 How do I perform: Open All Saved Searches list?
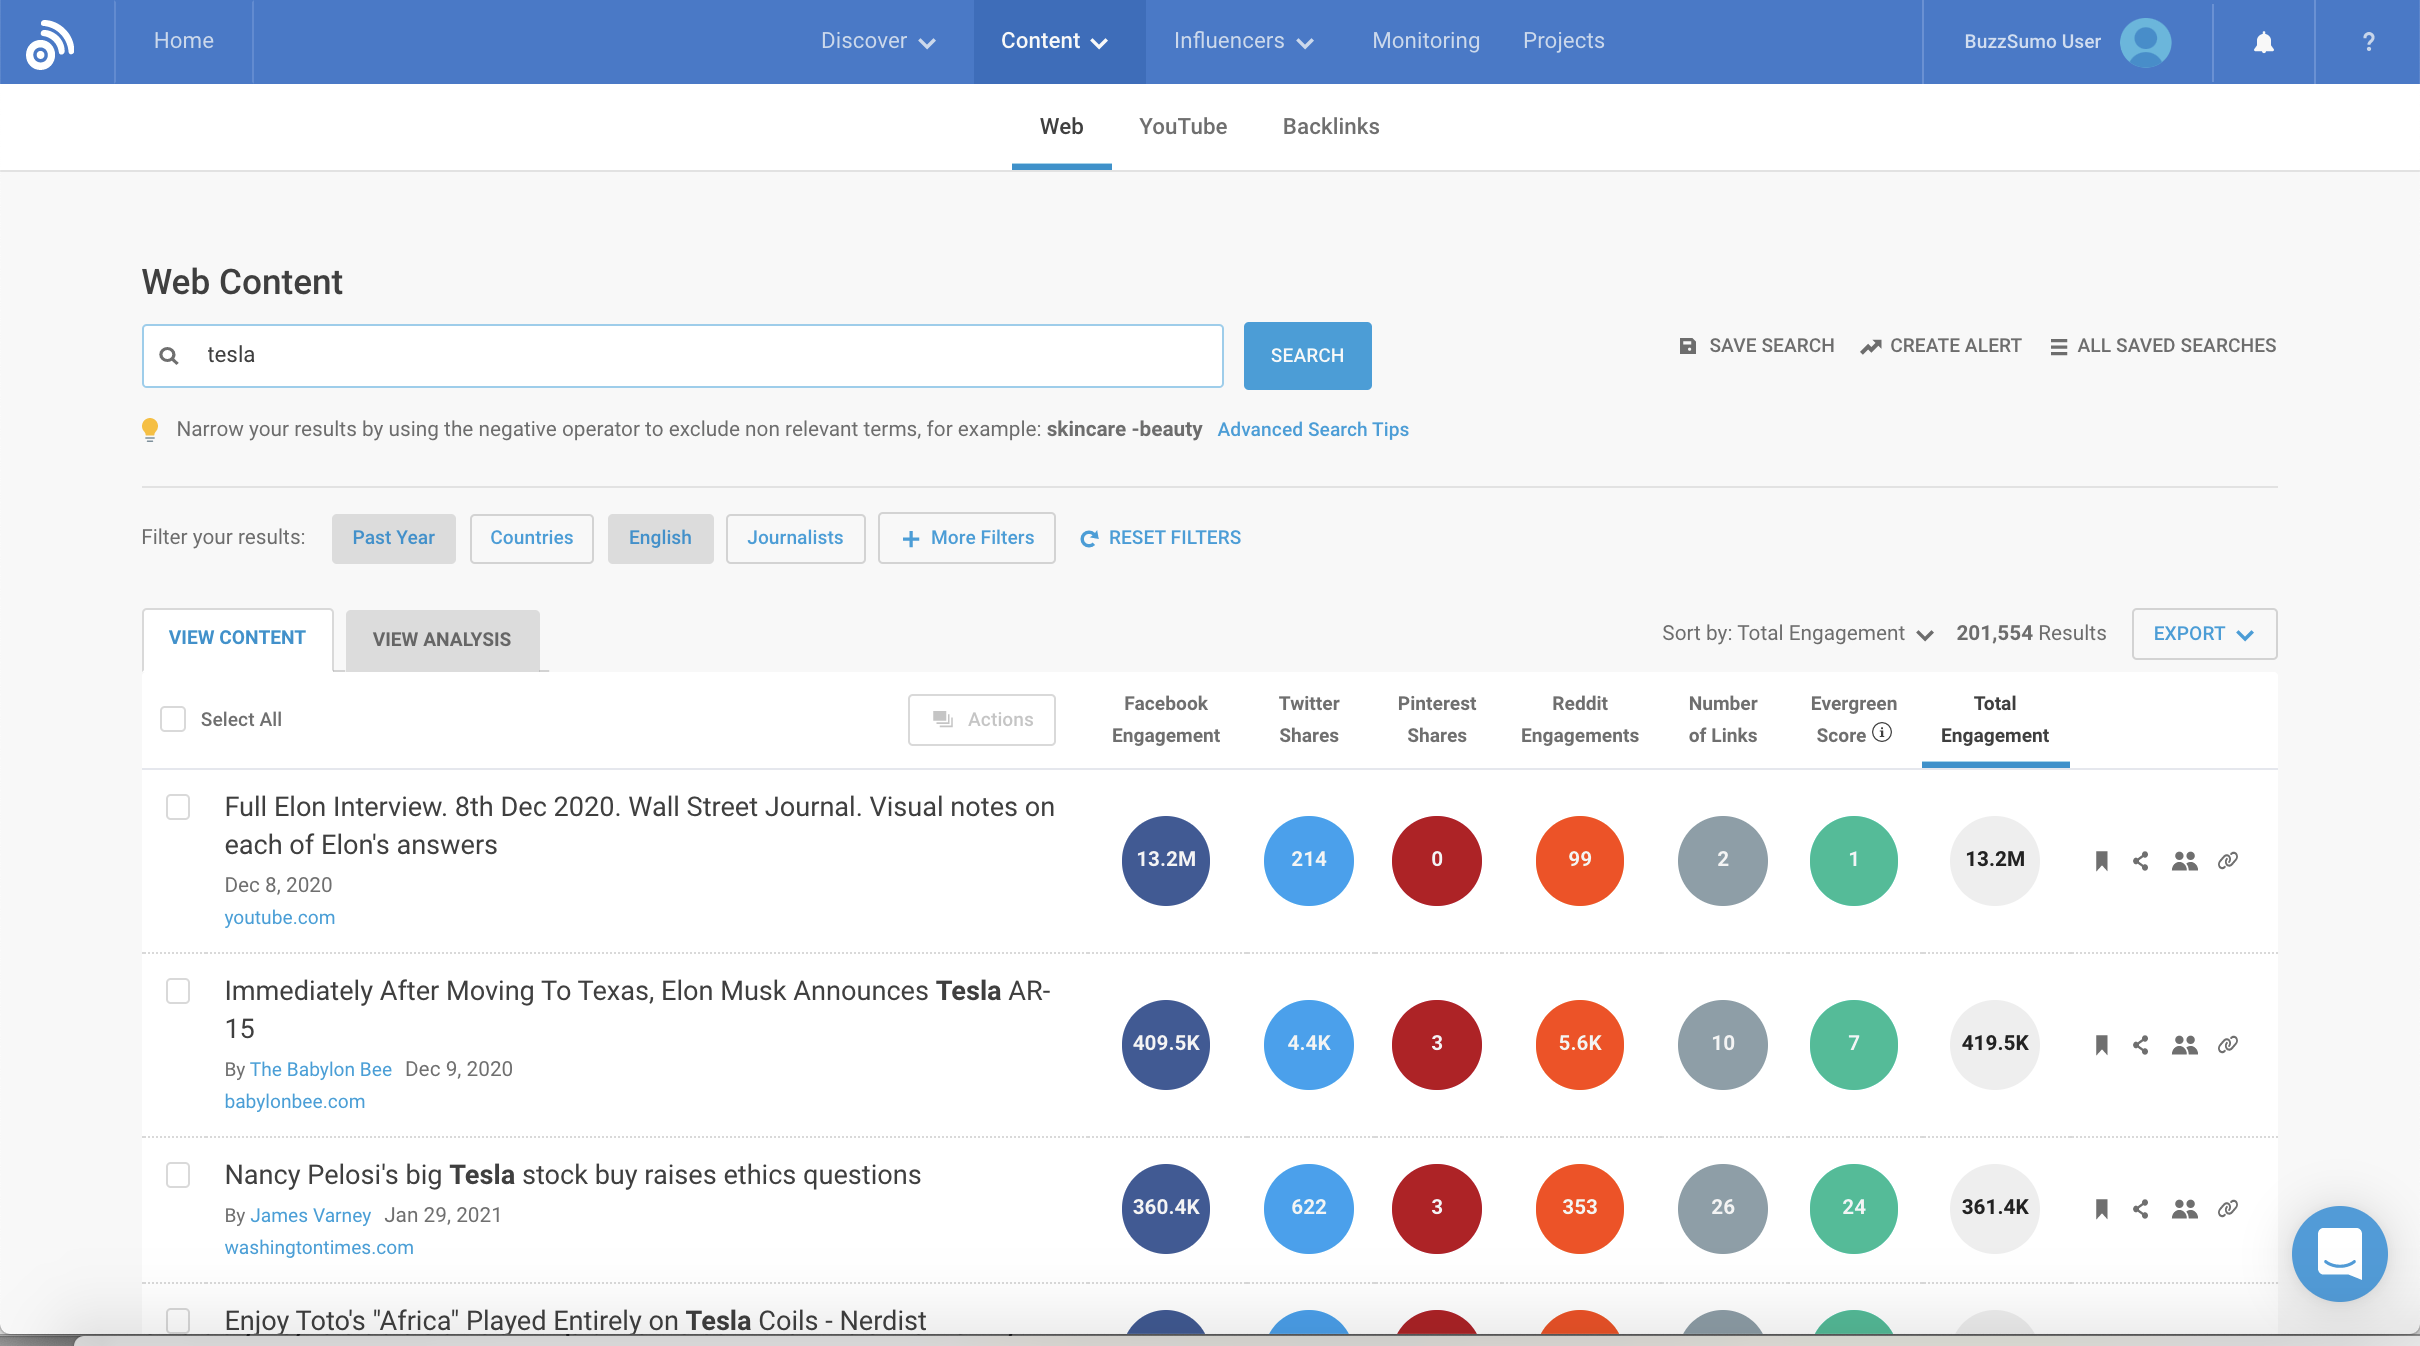[2163, 345]
